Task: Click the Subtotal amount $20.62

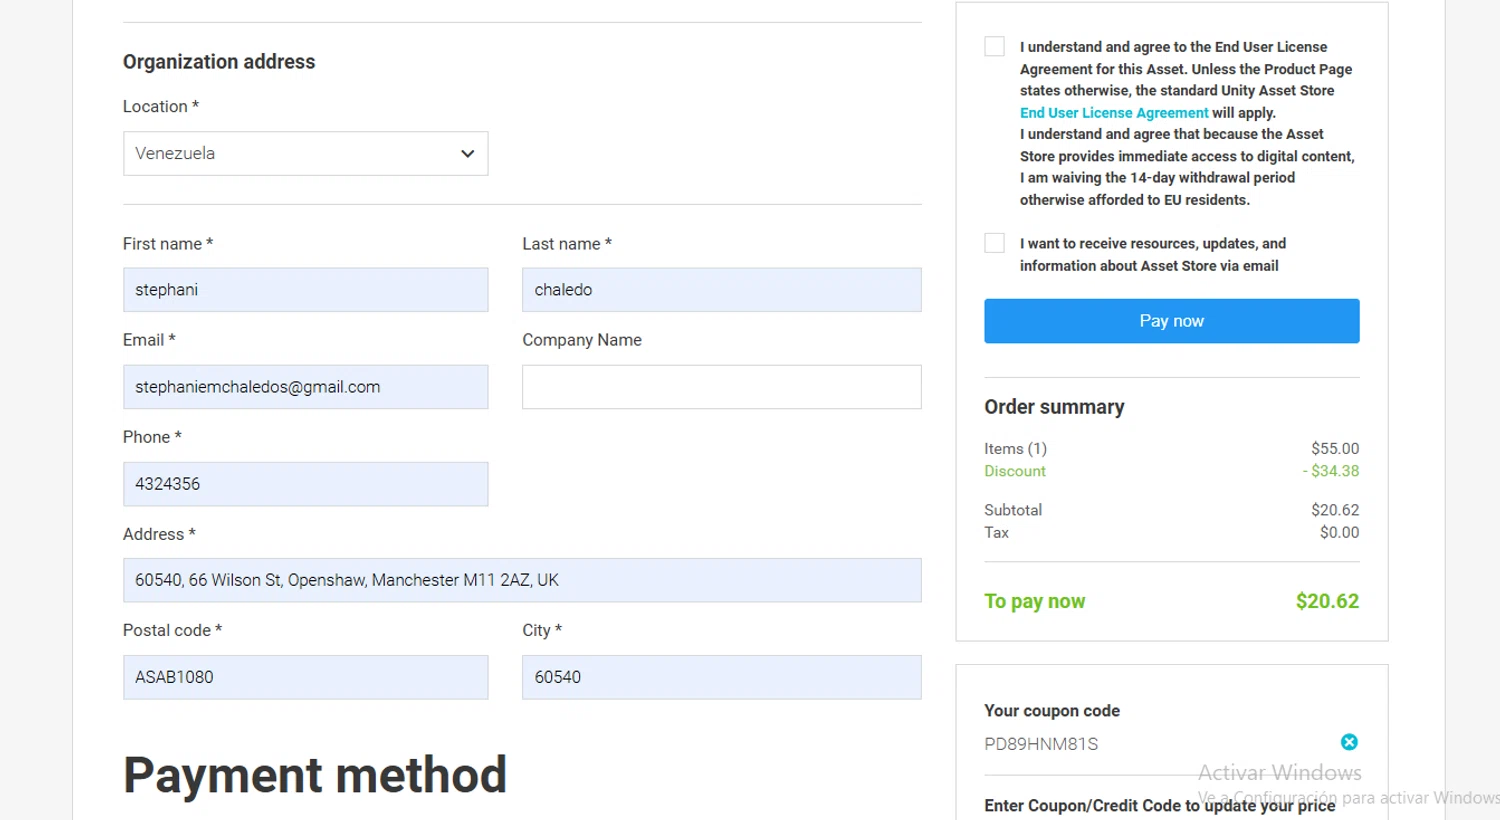Action: 1335,510
